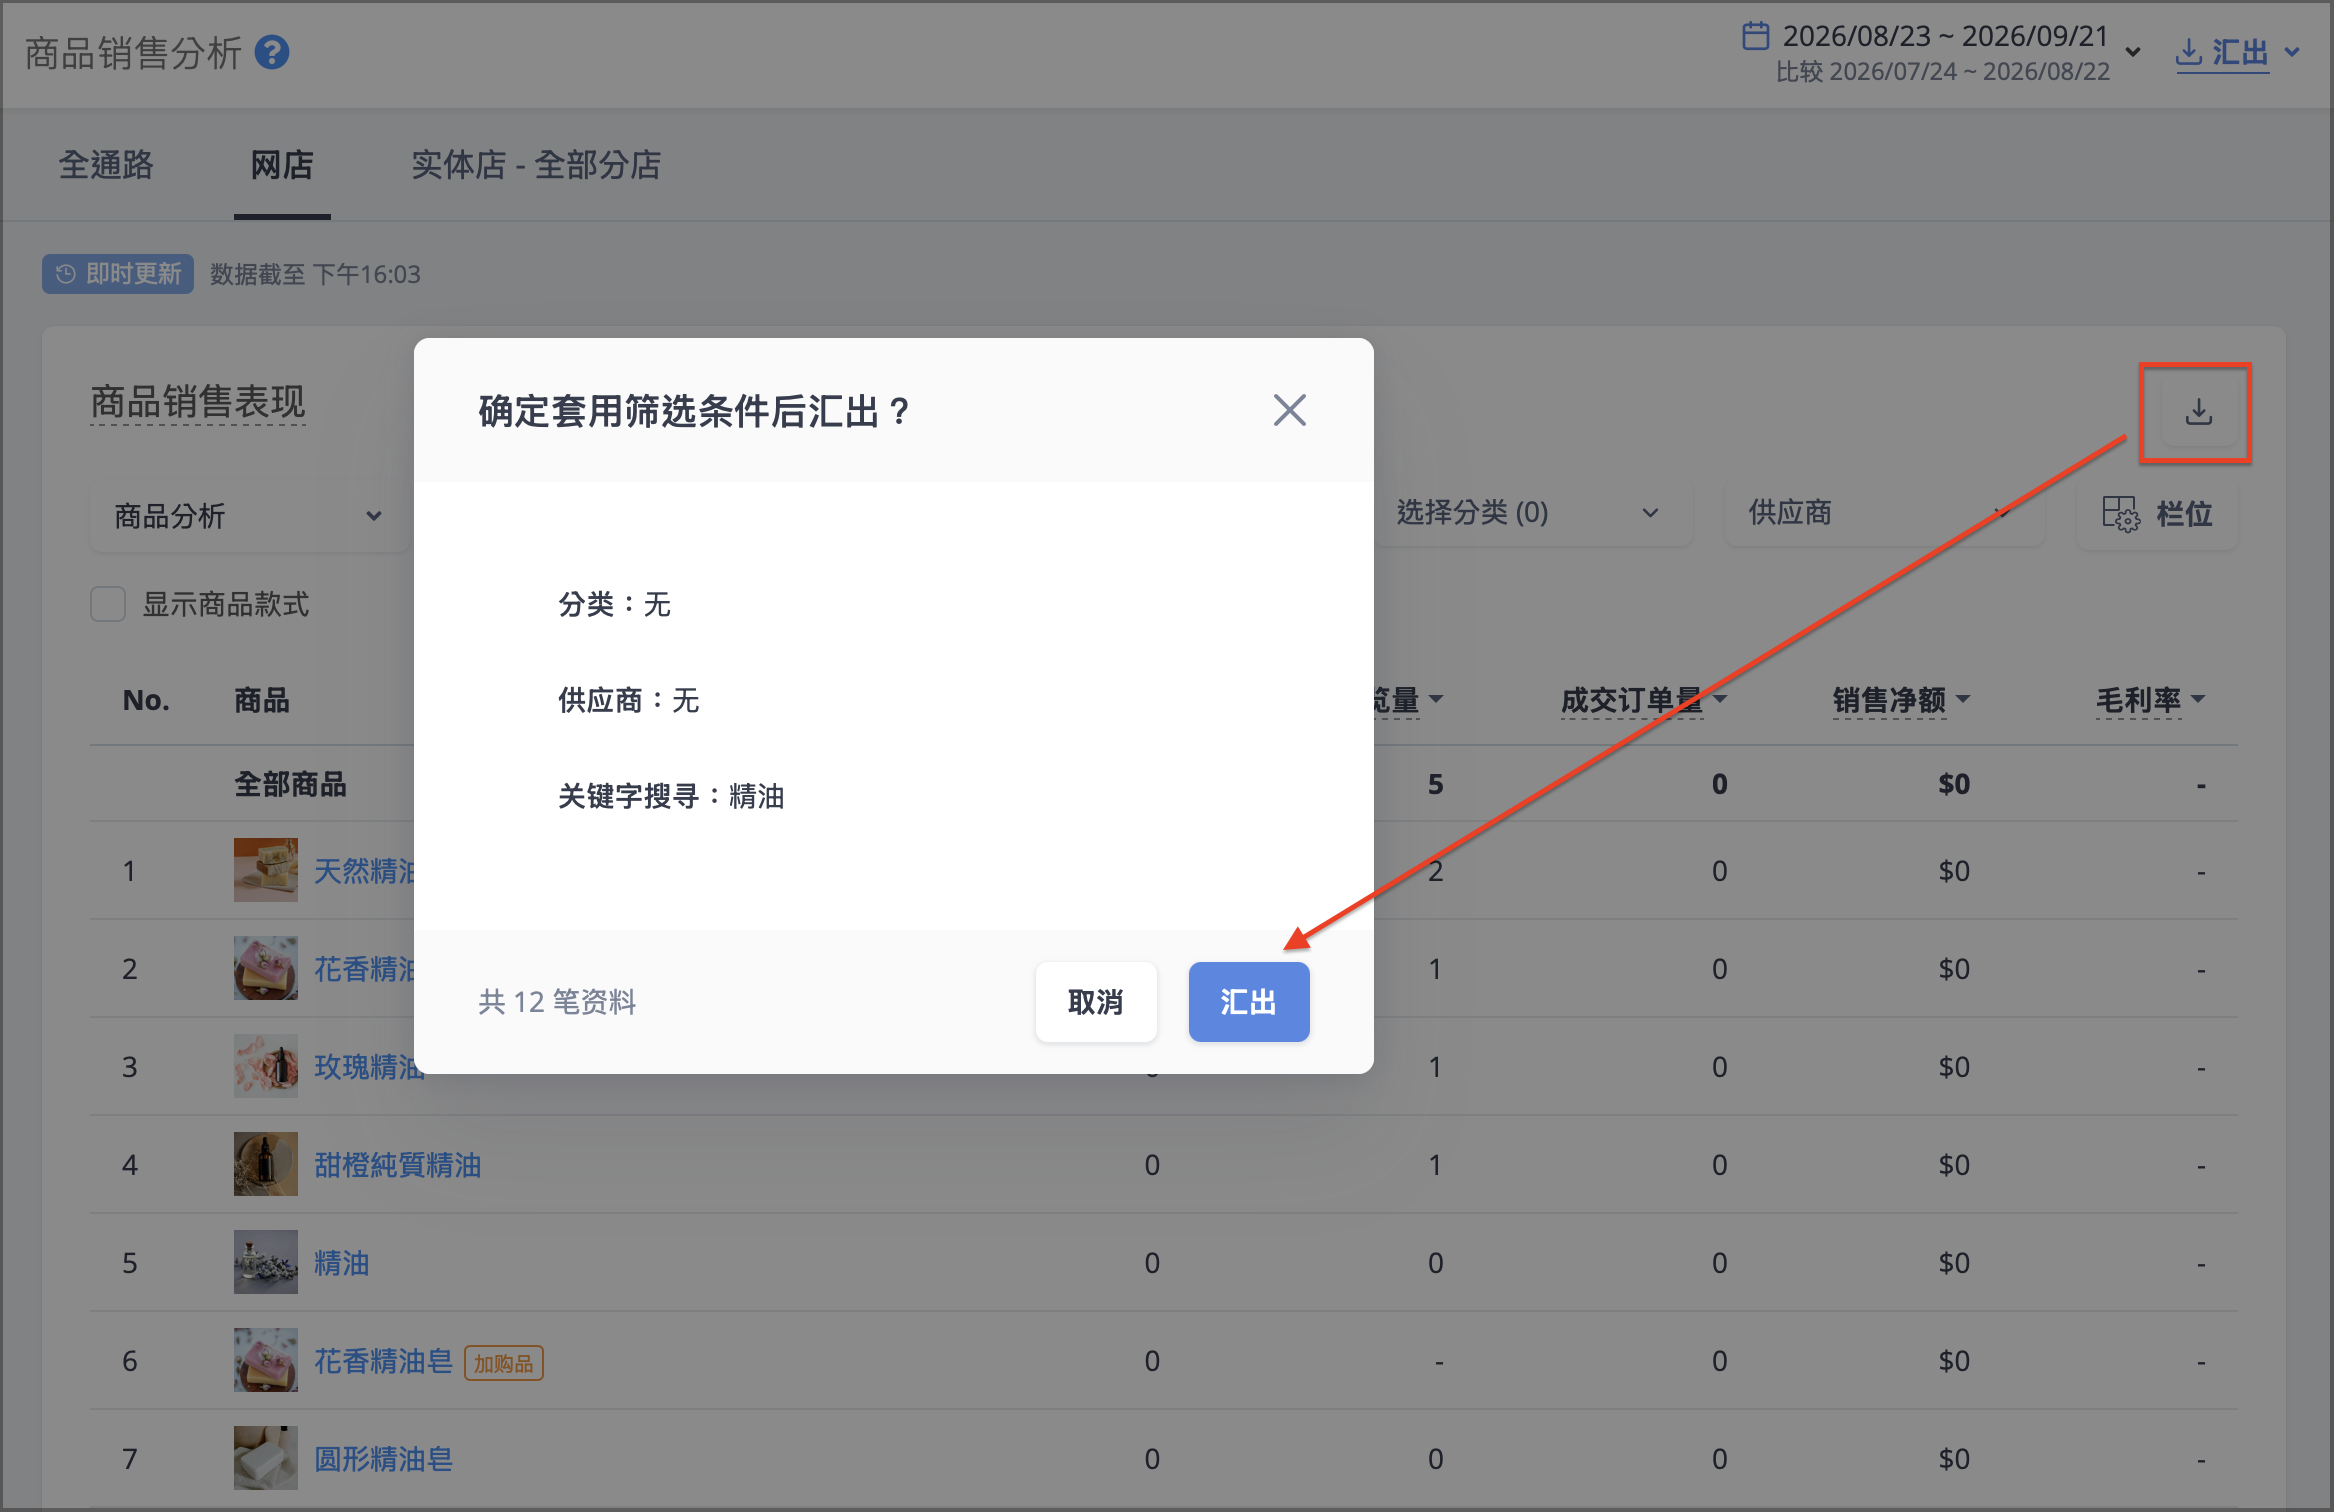Open the 栏位 column settings button
The width and height of the screenshot is (2334, 1512).
[2157, 514]
